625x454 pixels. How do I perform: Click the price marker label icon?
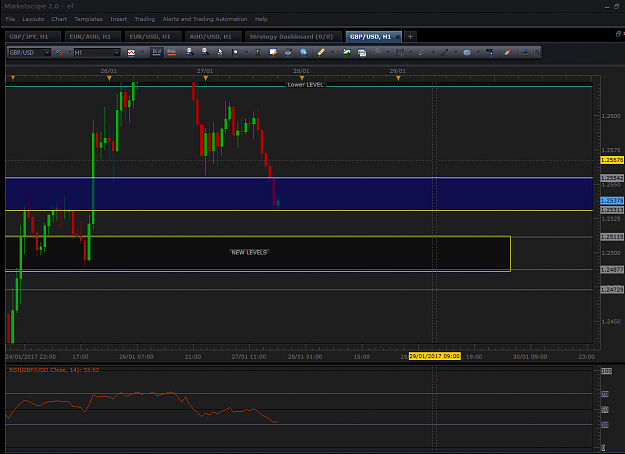(490, 52)
